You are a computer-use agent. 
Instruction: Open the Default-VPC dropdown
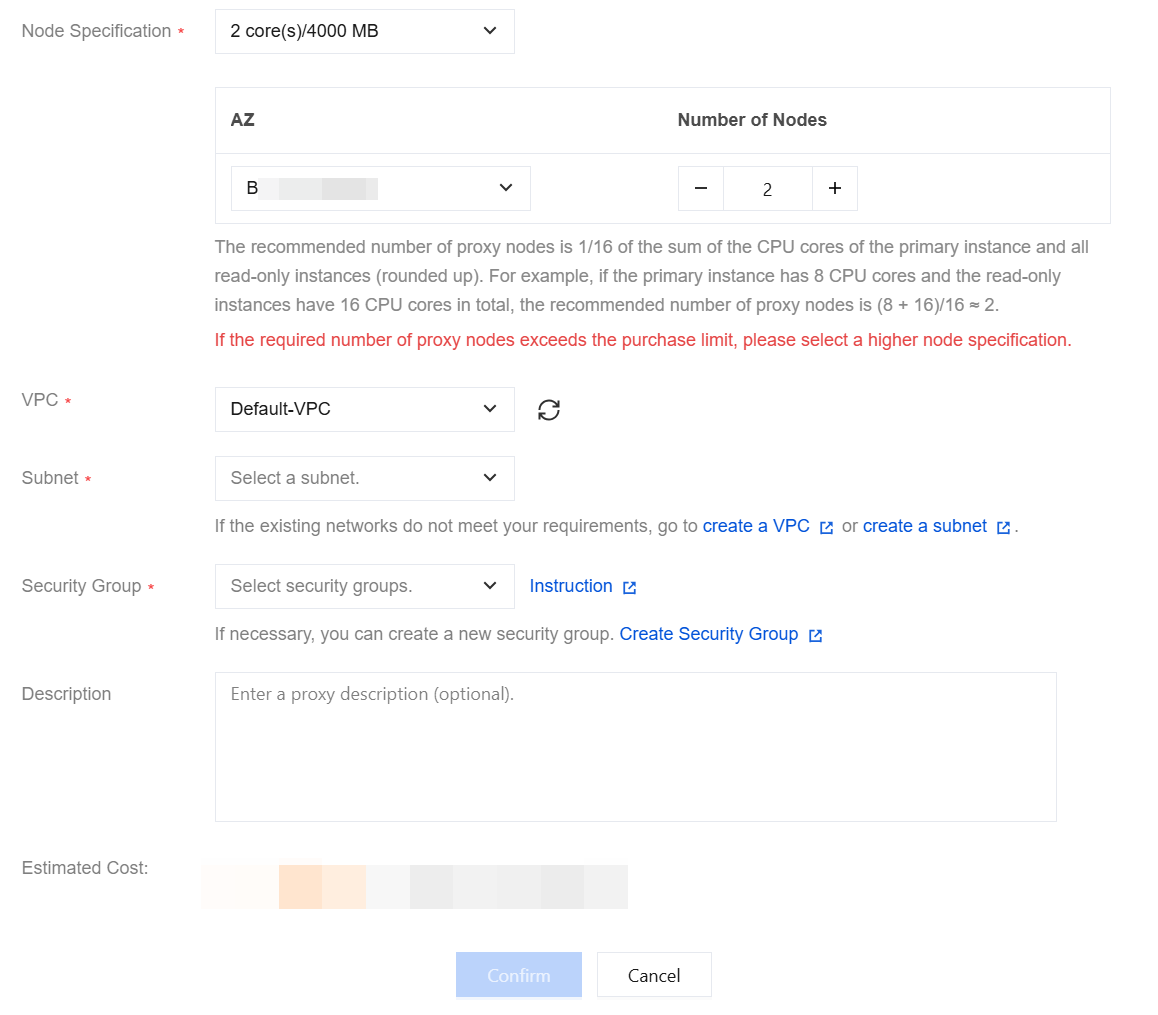[x=365, y=409]
